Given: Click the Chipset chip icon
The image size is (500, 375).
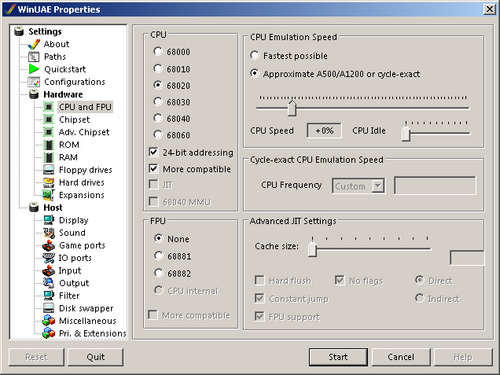Looking at the screenshot, I should tap(49, 119).
